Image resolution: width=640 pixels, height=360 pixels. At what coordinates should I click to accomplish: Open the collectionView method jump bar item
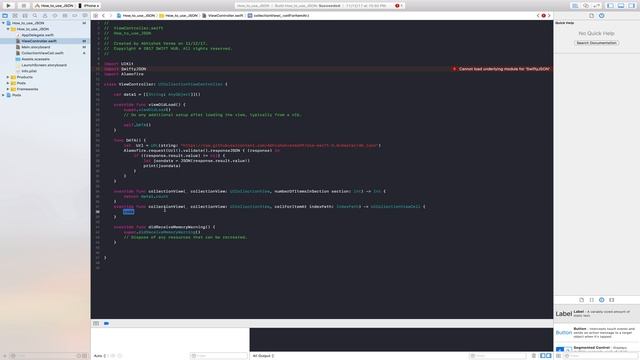pyautogui.click(x=278, y=16)
